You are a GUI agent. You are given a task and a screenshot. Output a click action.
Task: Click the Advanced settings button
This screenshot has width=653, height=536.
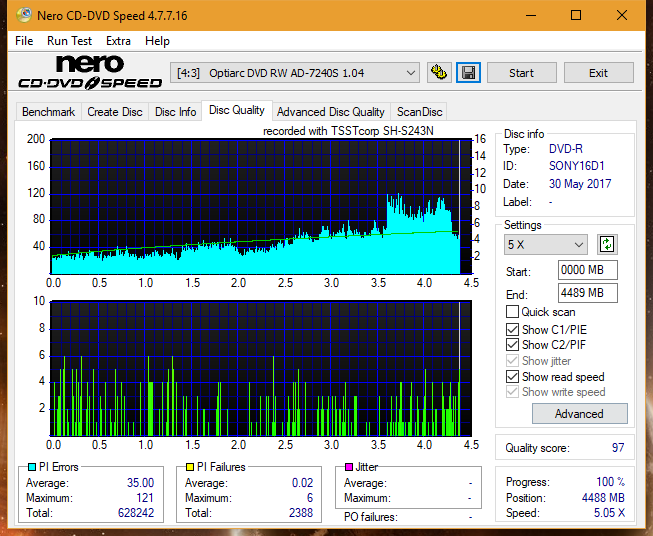click(579, 414)
